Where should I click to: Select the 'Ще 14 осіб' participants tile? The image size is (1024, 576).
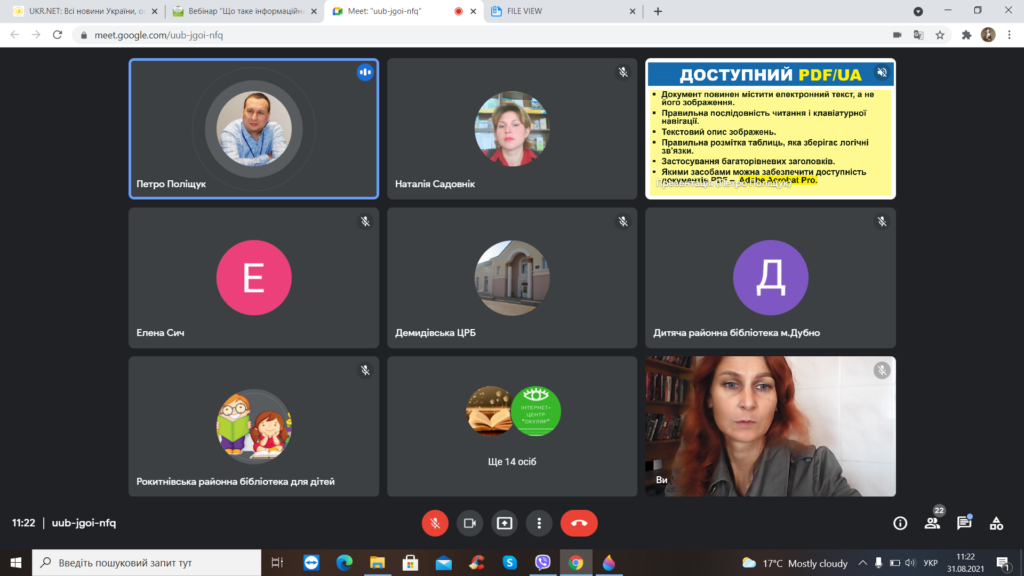click(x=512, y=427)
